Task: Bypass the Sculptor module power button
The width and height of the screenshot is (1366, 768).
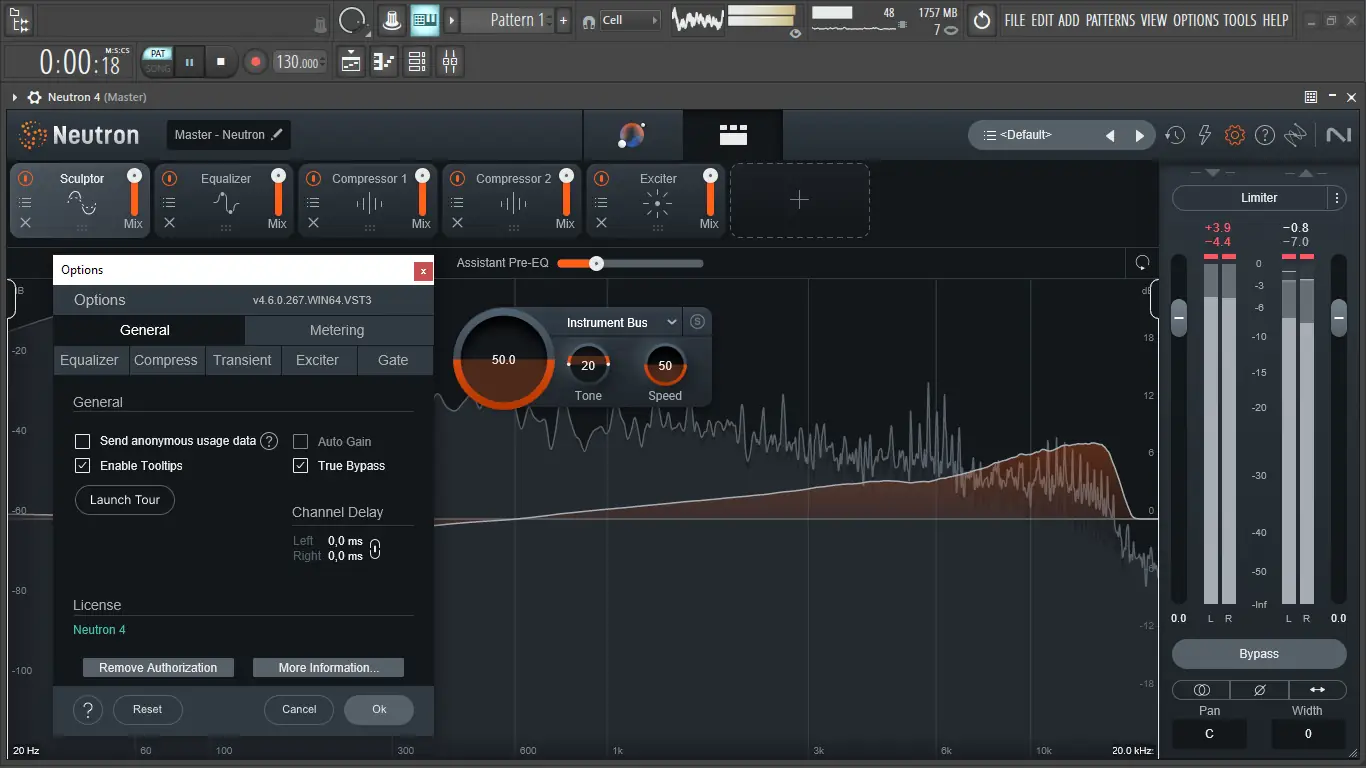Action: pos(25,179)
